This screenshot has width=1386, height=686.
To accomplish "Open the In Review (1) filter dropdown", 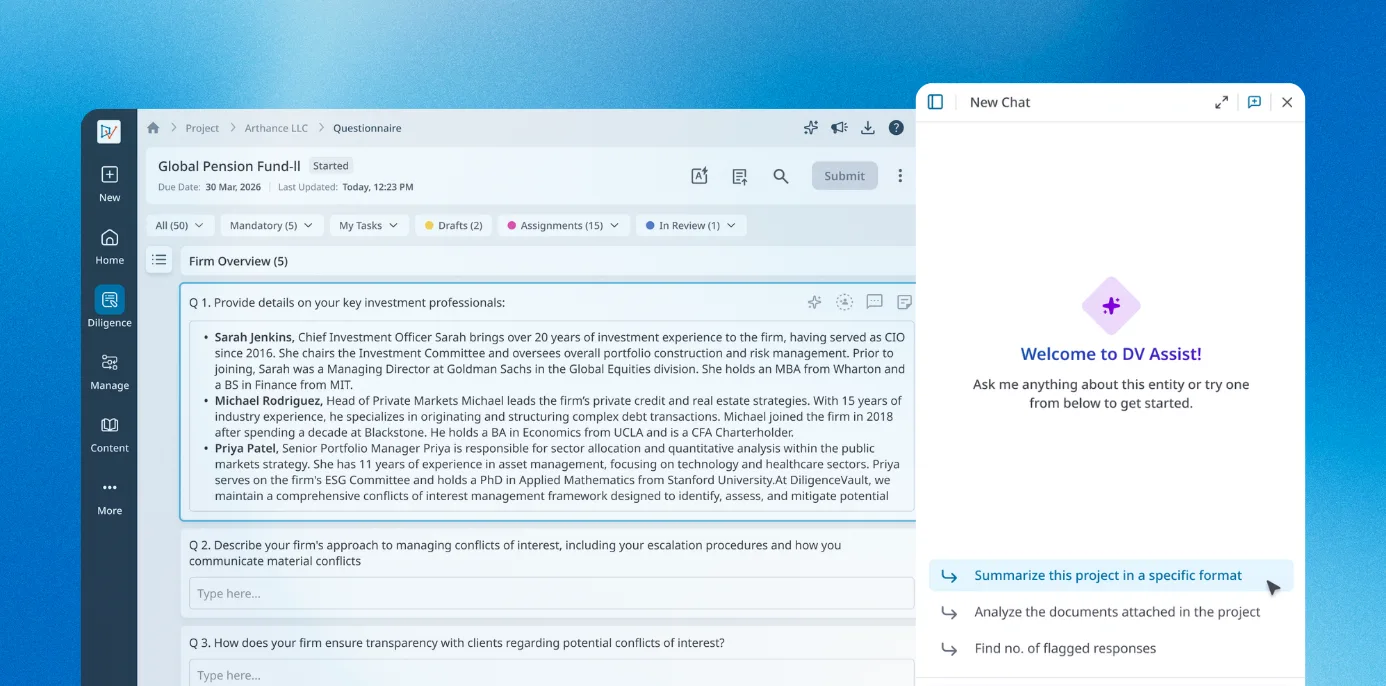I will pos(691,226).
